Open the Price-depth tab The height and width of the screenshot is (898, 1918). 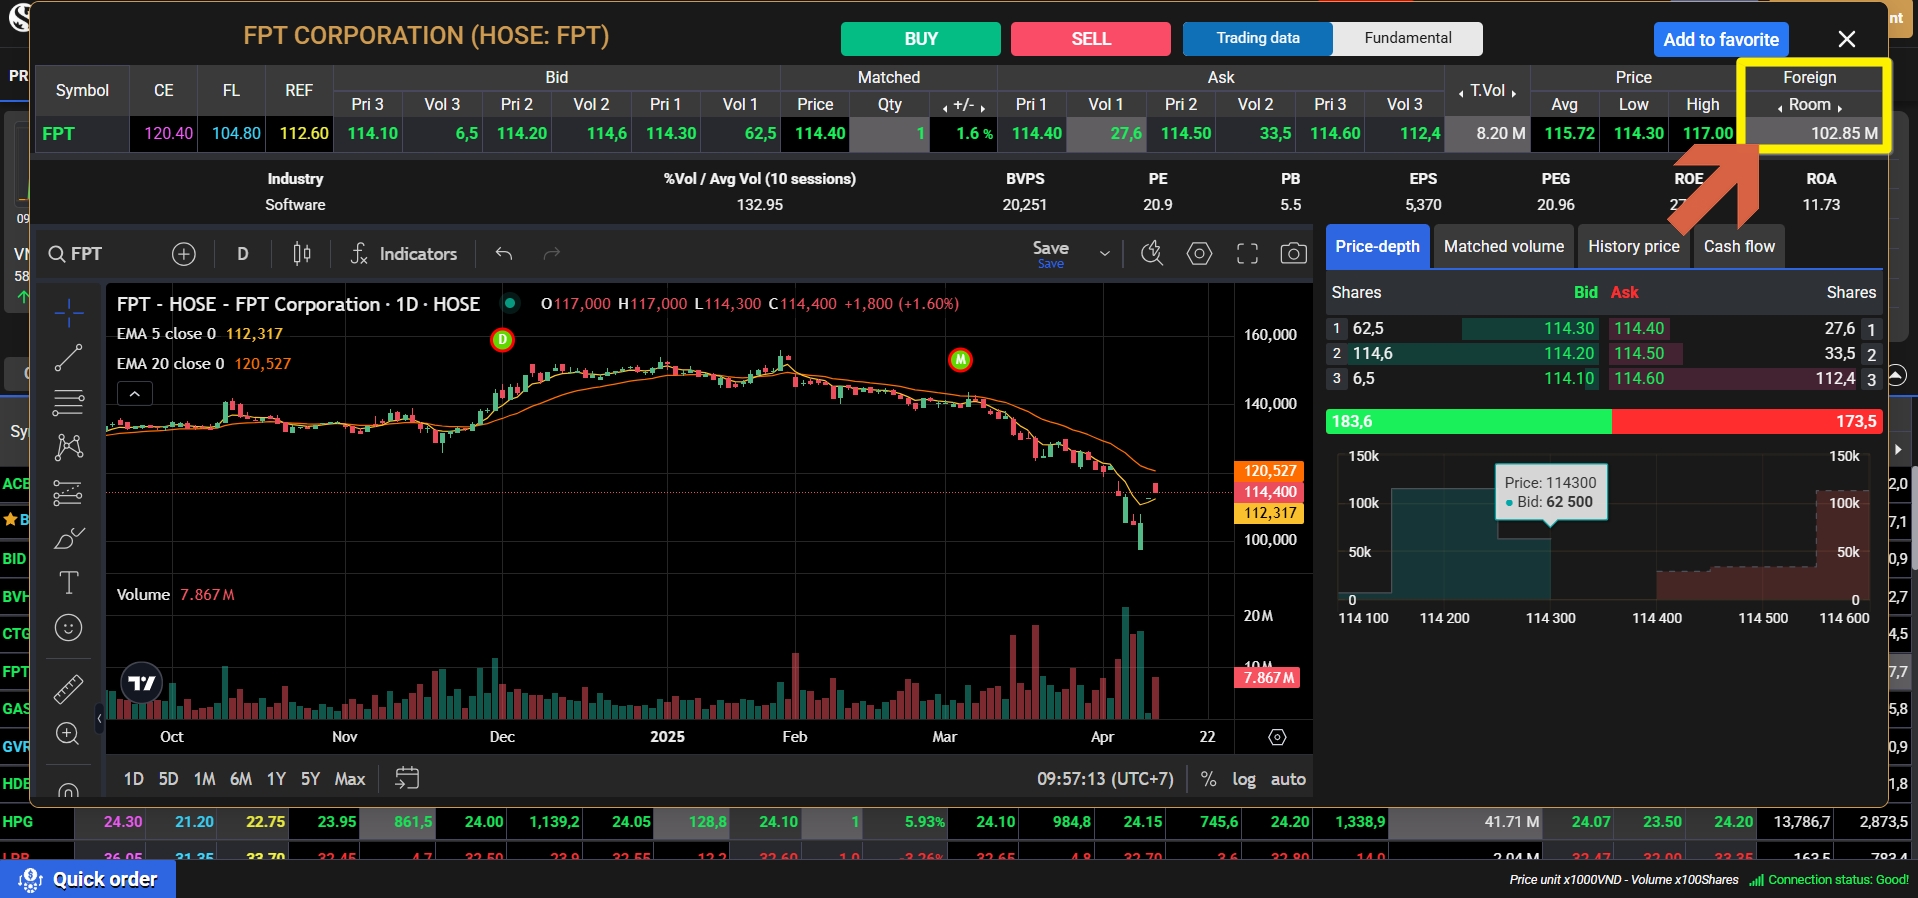point(1377,246)
